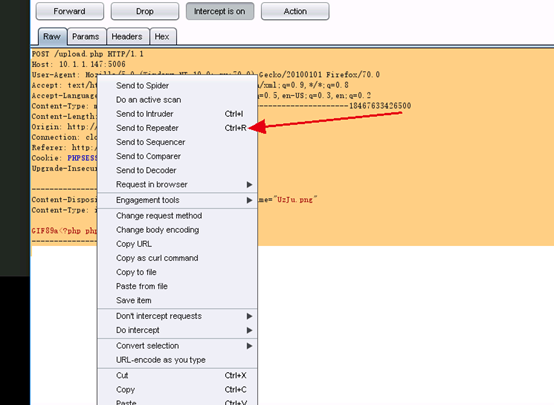554x405 pixels.
Task: Select Send to Comparer
Action: point(177,156)
